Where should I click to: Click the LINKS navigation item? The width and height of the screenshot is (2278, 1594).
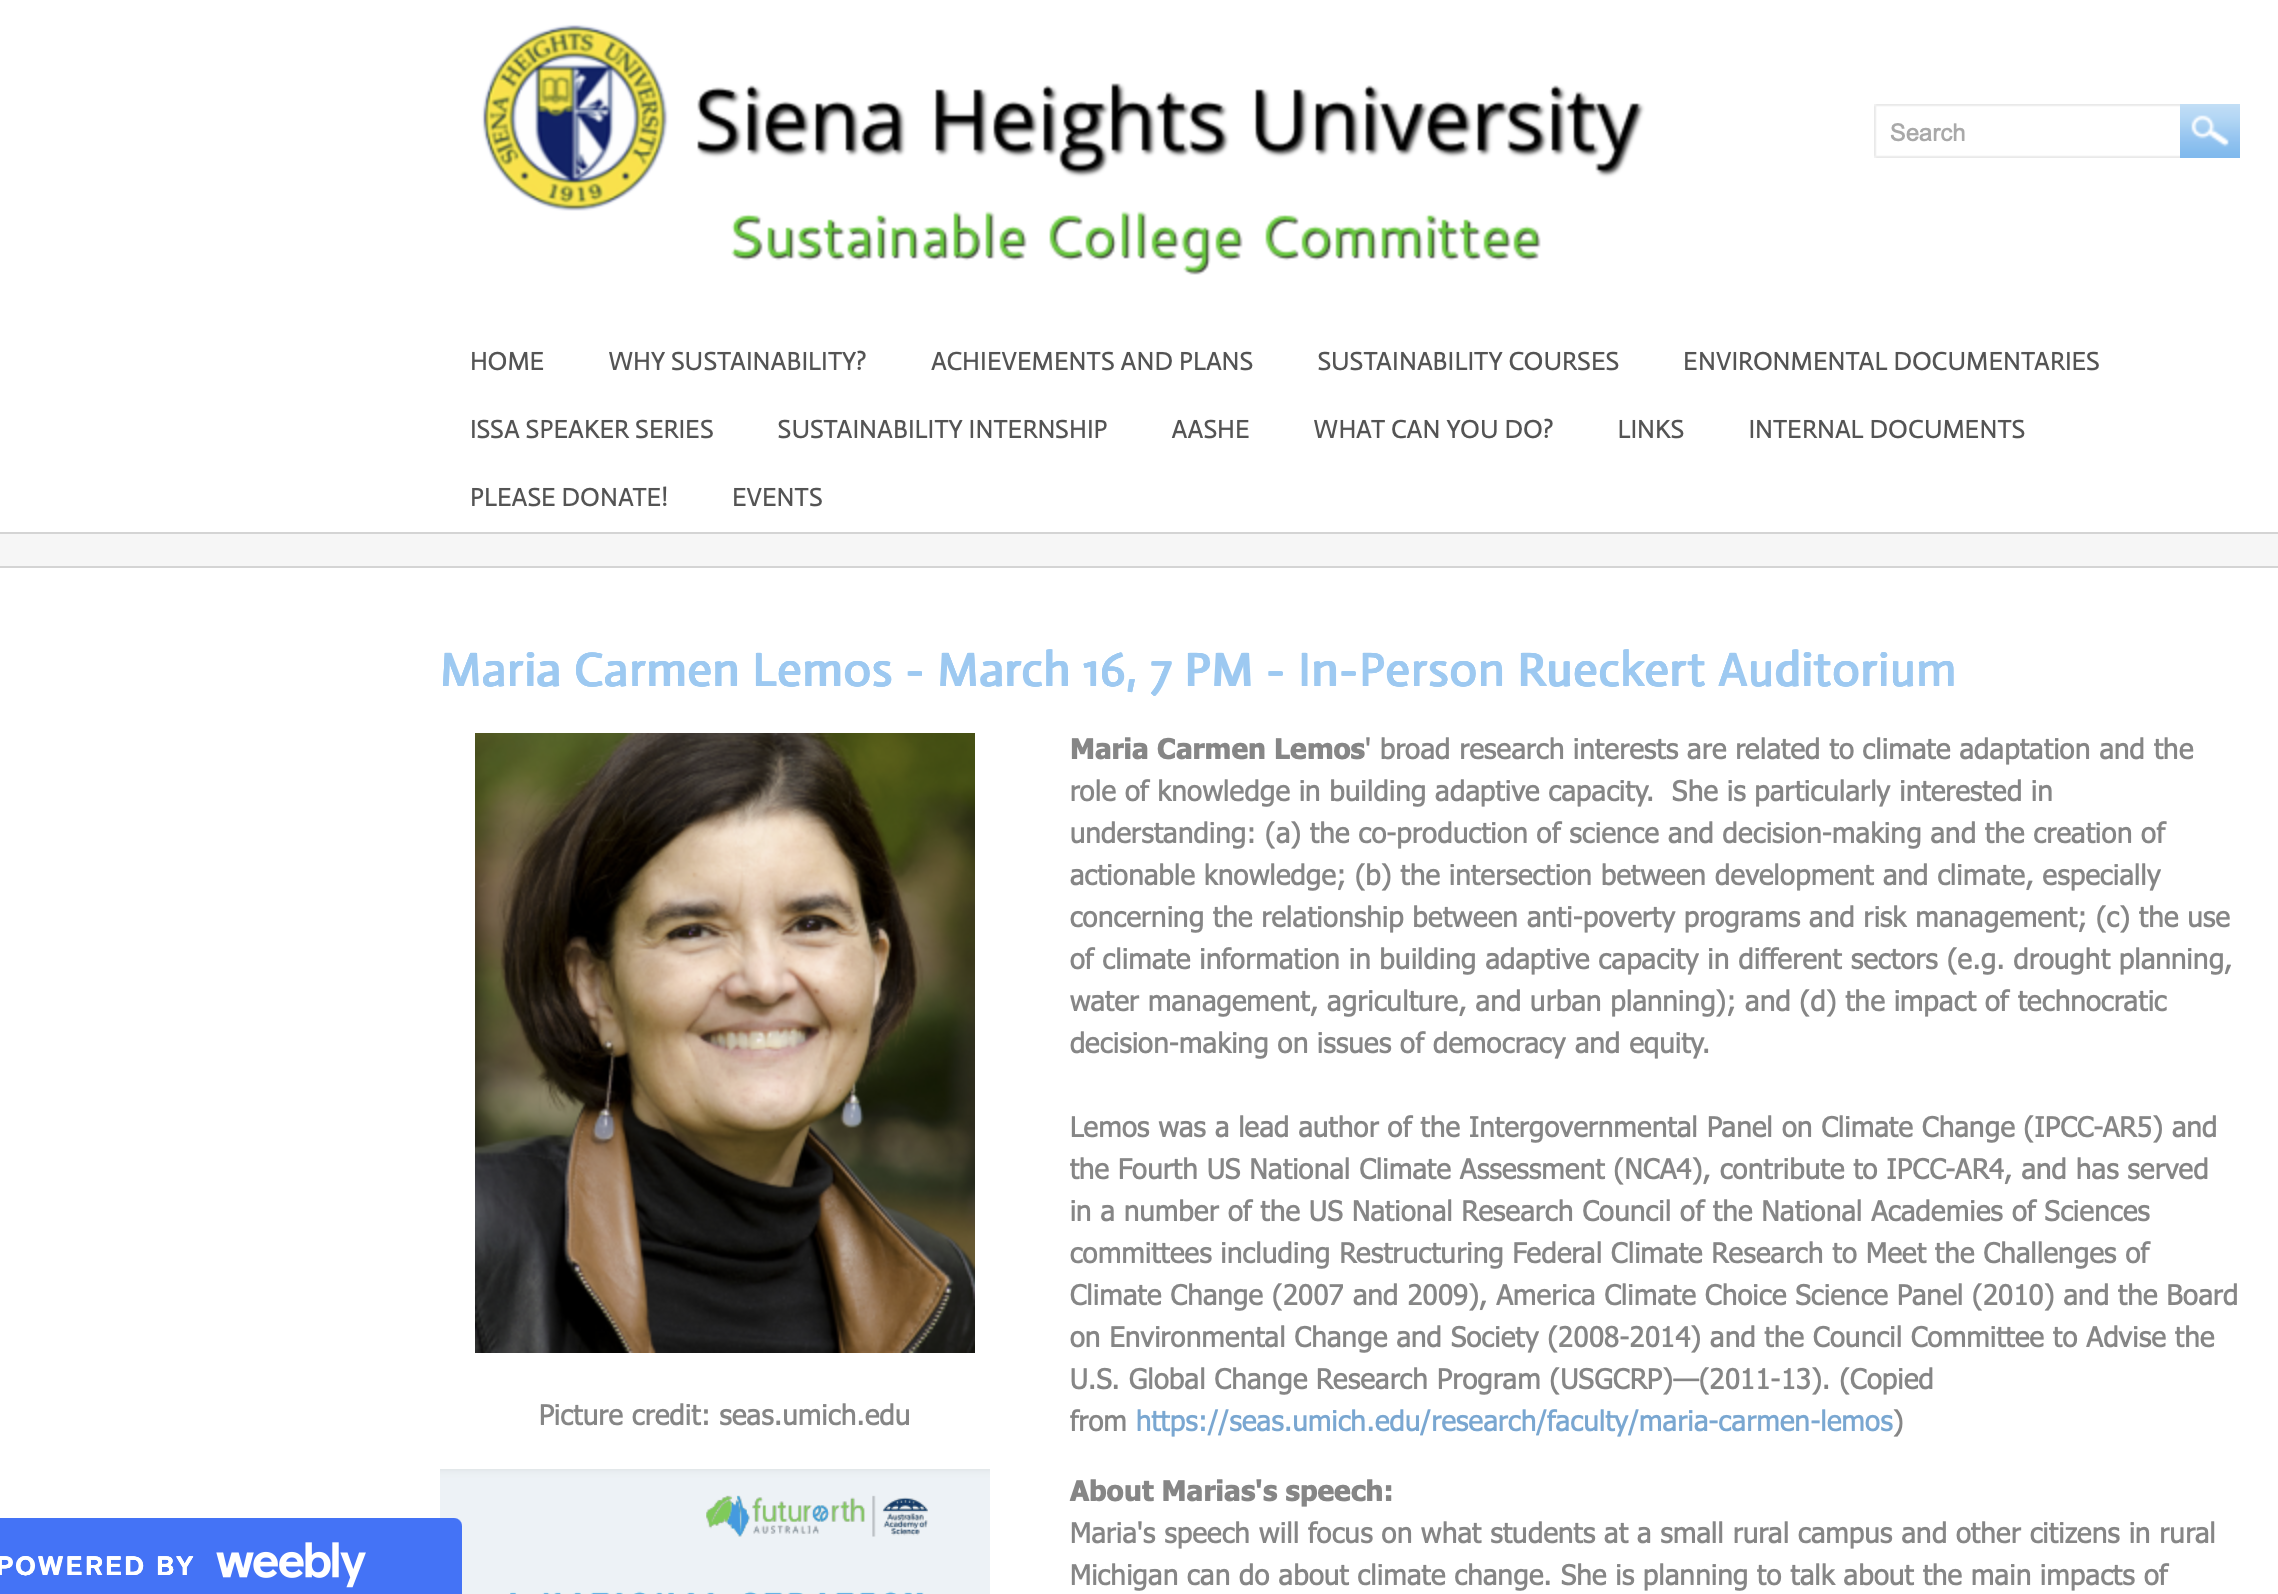[x=1650, y=429]
